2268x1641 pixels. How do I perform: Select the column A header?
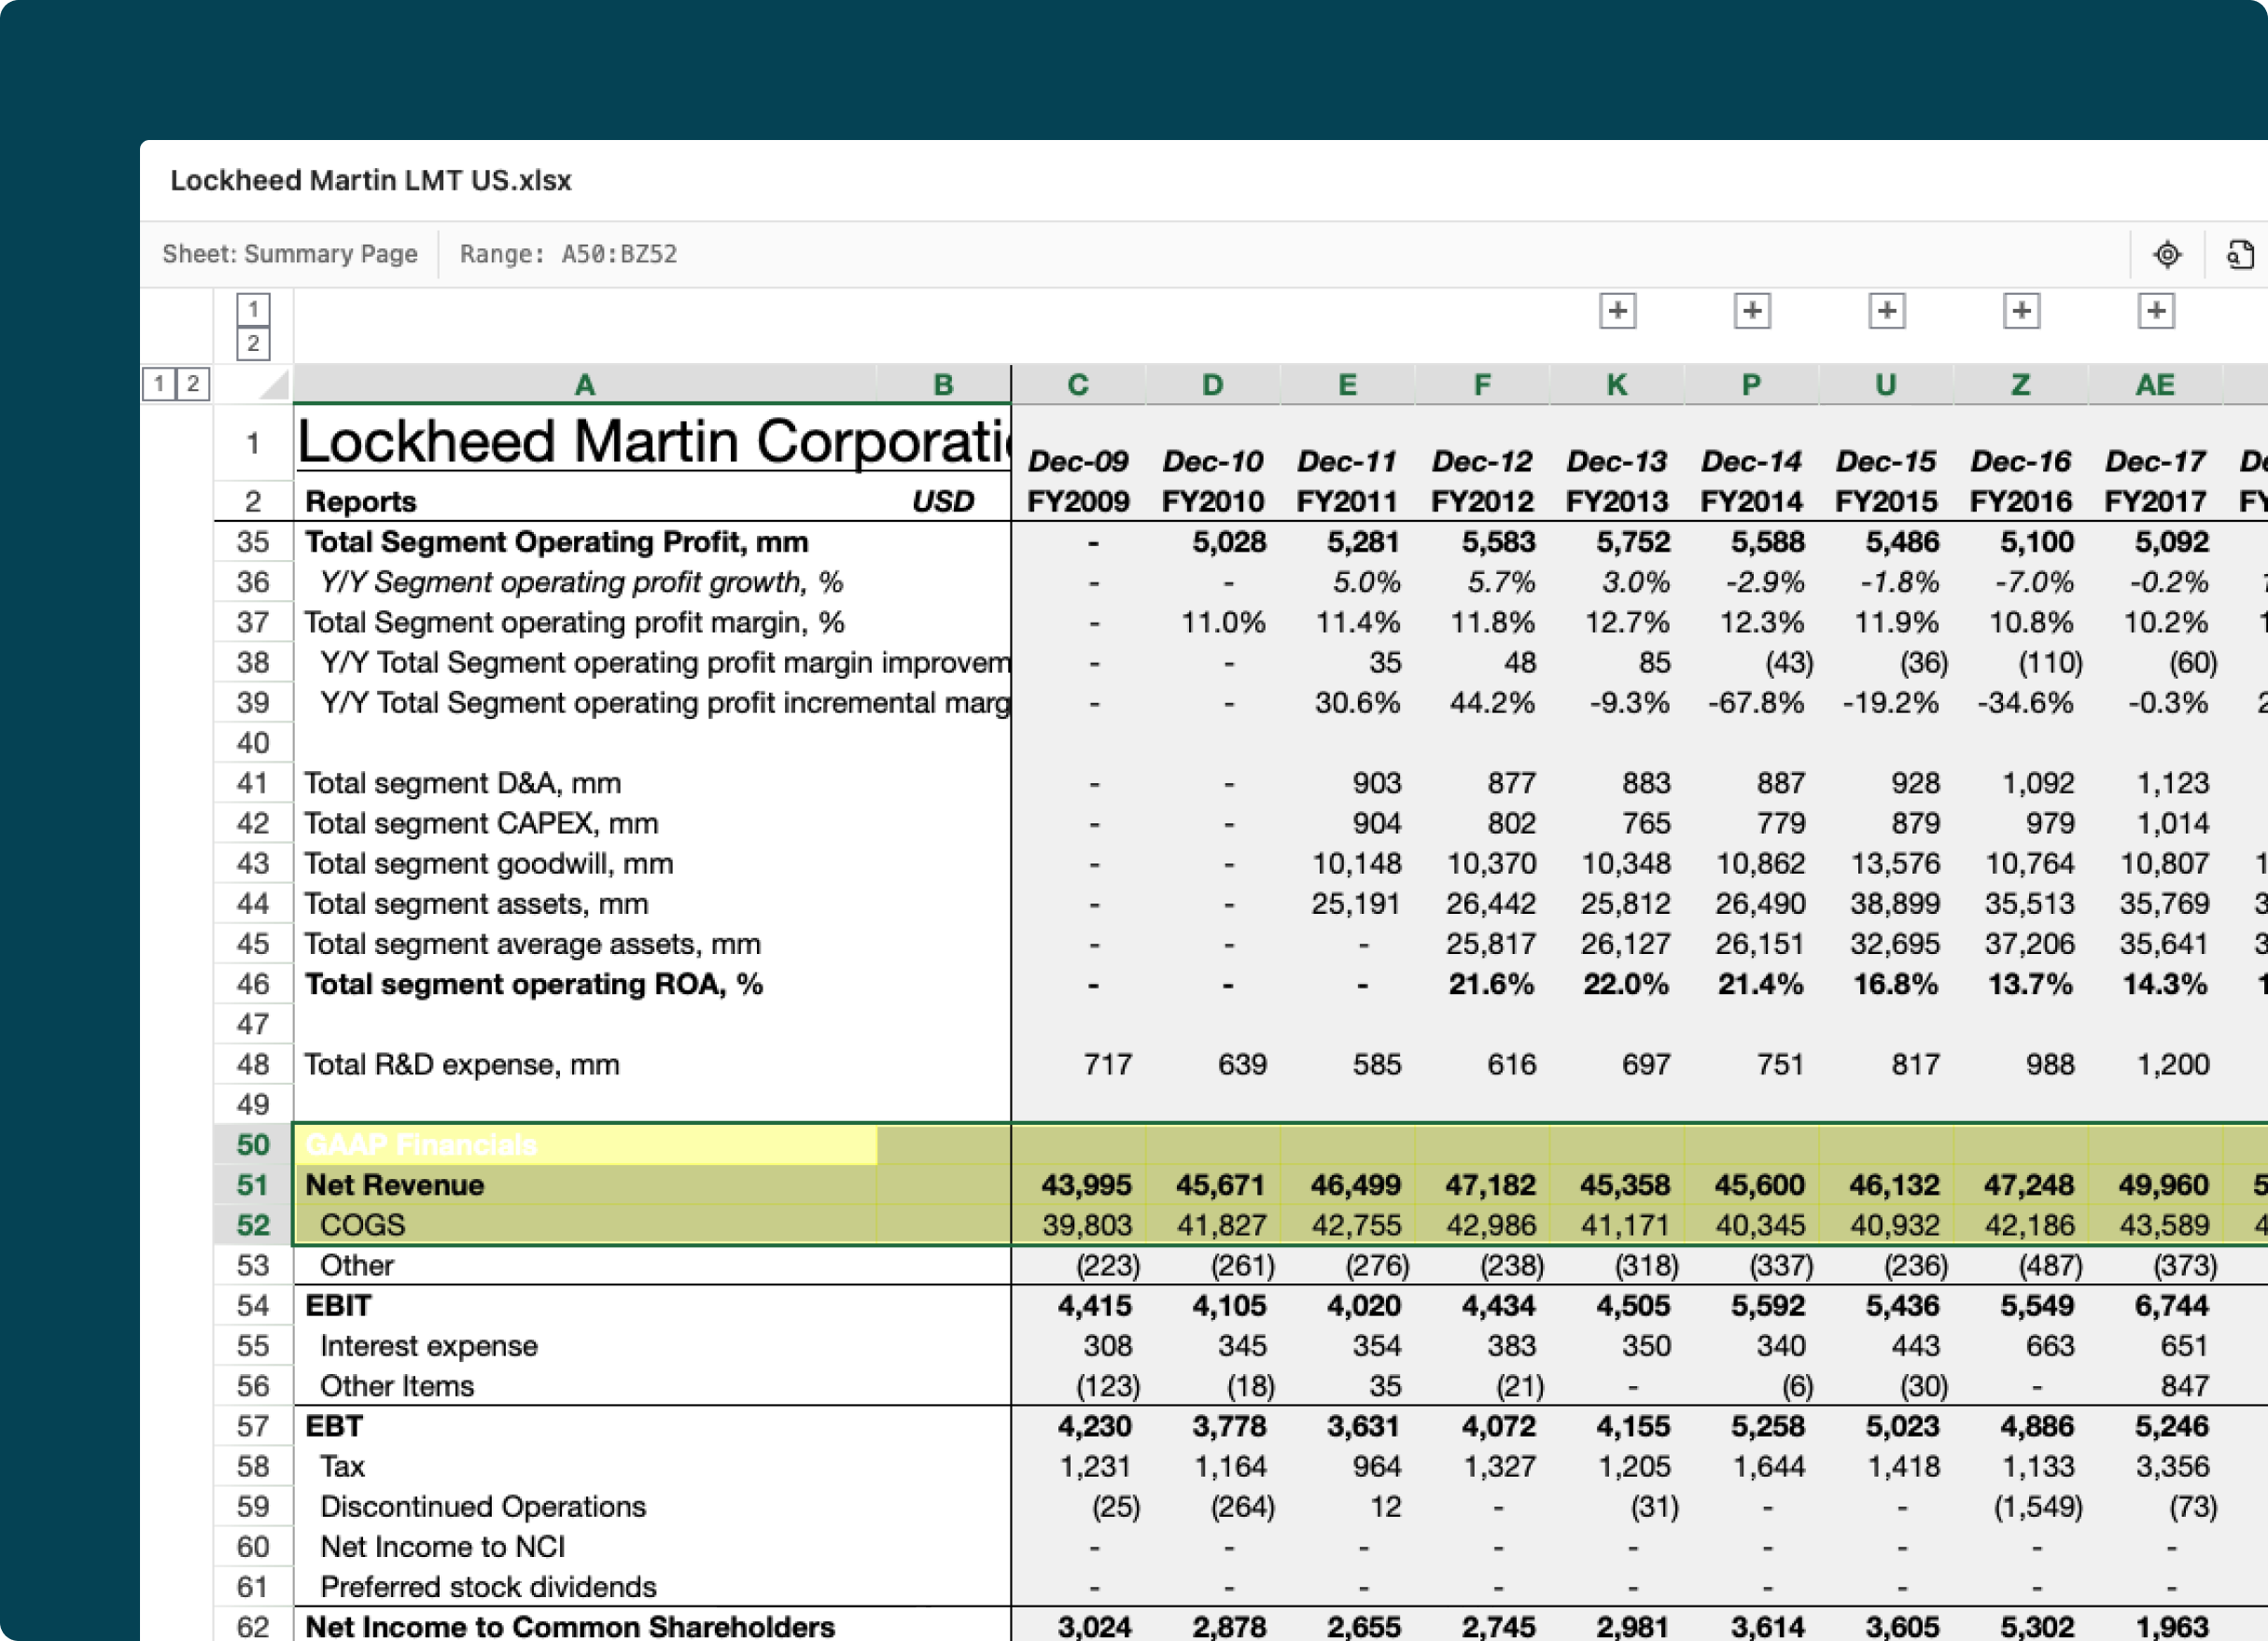pos(585,385)
